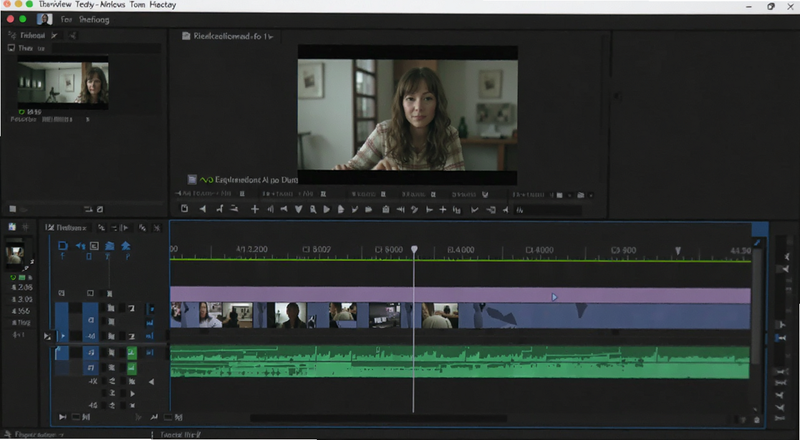Click the first icon at the timeline panel's bottom left
Screen dimensions: 800x440
tap(63, 417)
